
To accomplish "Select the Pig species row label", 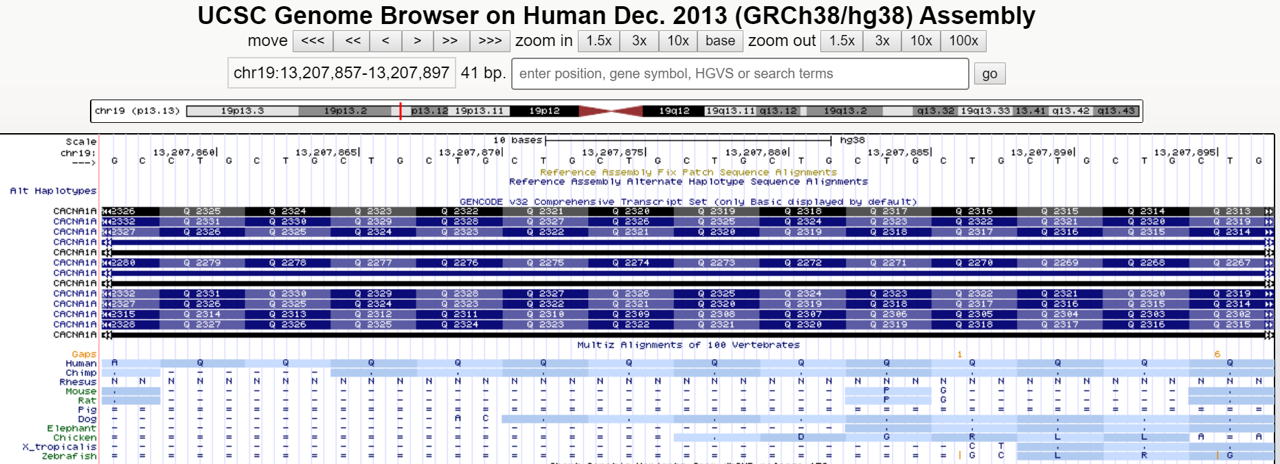I will (88, 409).
